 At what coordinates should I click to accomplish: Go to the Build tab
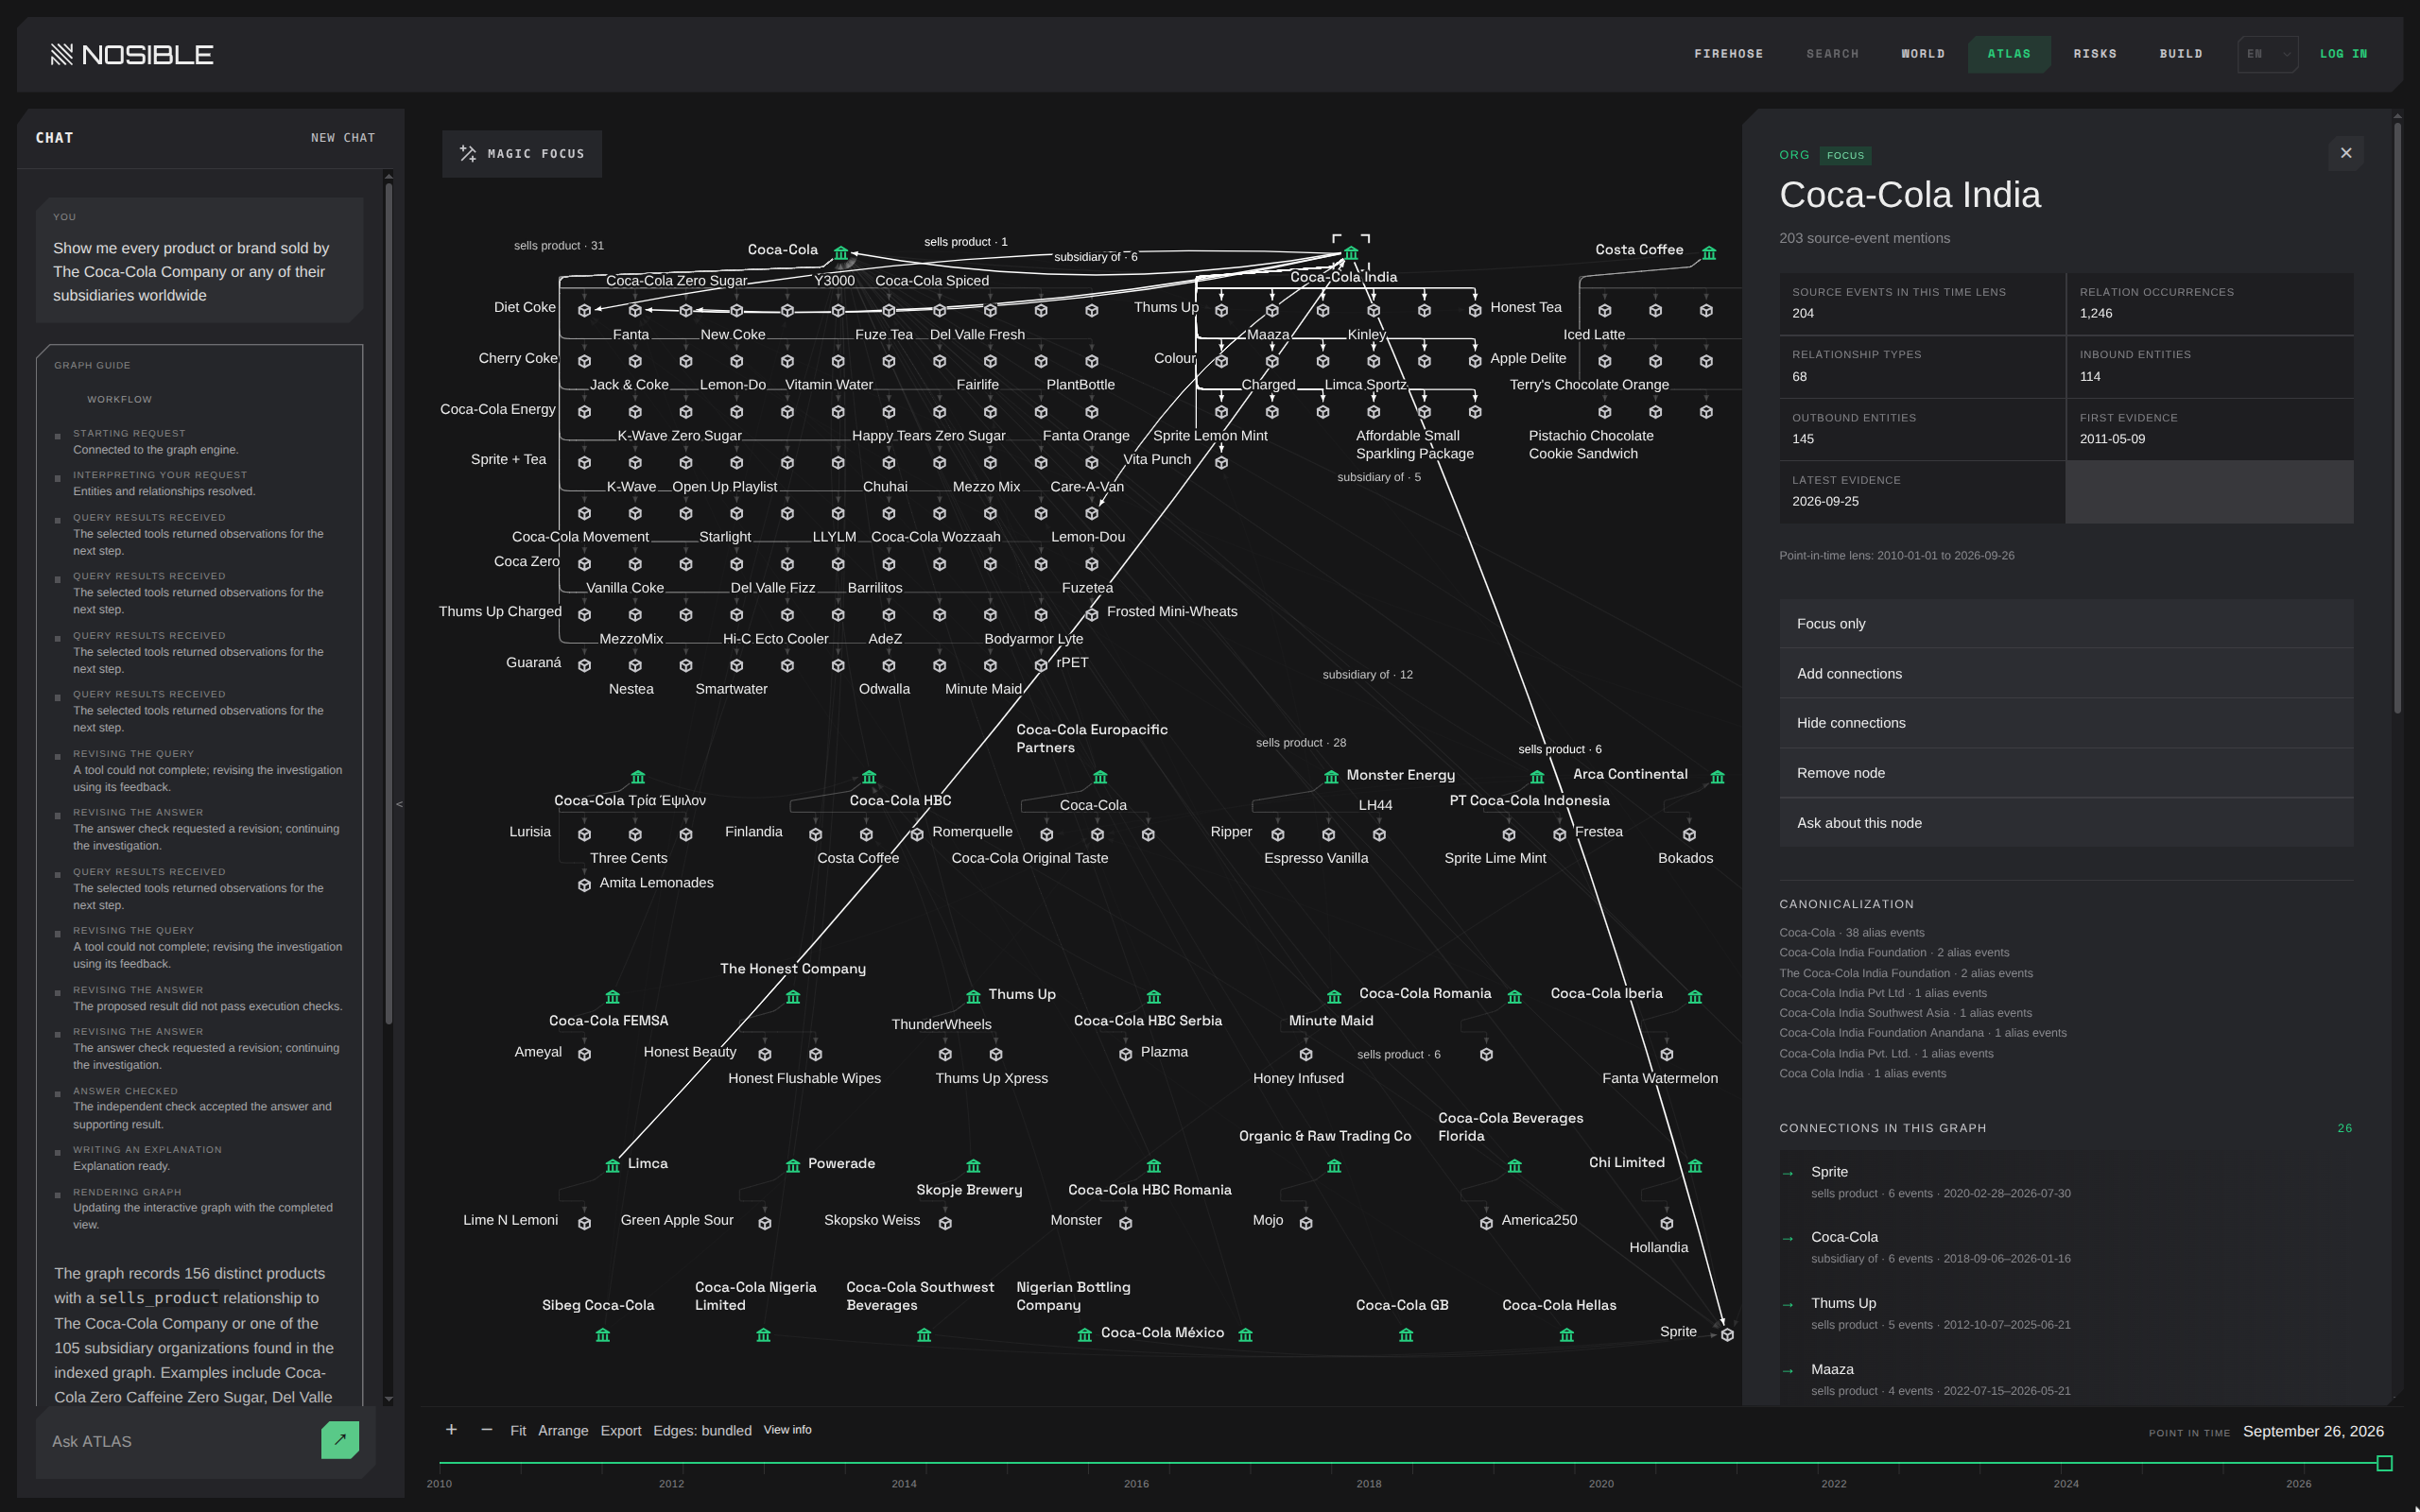tap(2180, 54)
